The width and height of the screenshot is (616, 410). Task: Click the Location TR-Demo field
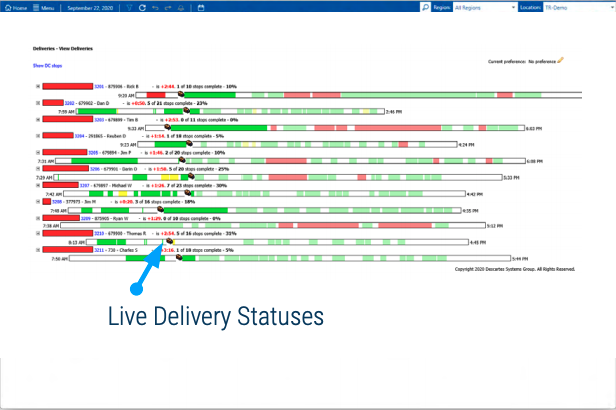(x=578, y=7)
